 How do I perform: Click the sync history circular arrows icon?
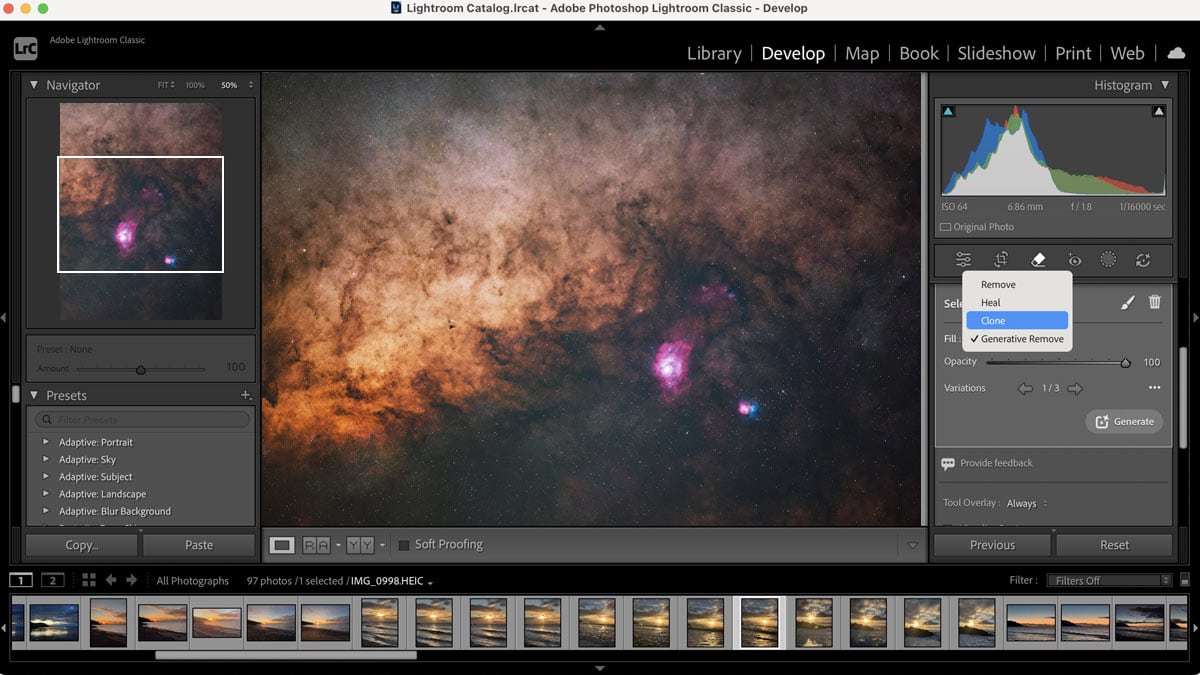pyautogui.click(x=1143, y=260)
